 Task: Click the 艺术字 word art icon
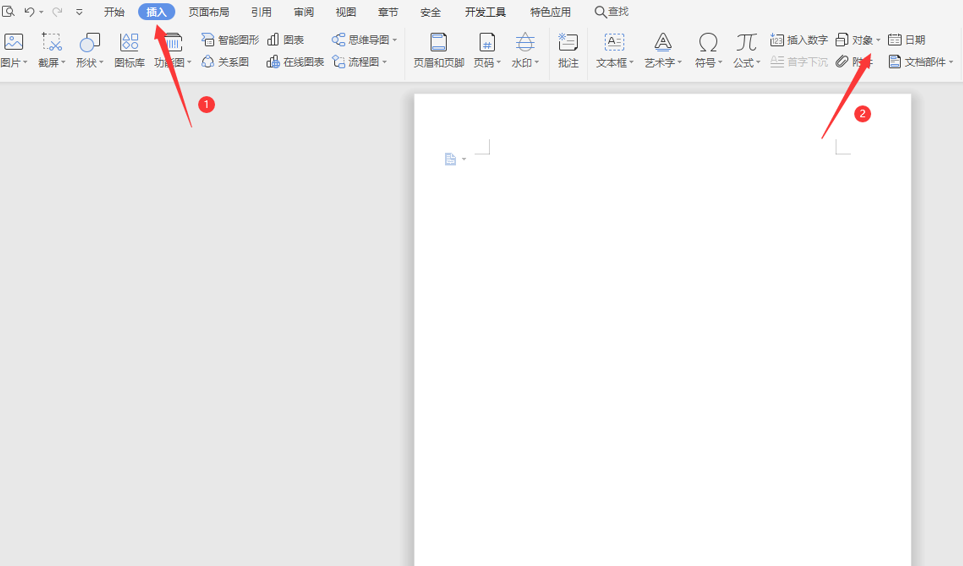[x=663, y=42]
